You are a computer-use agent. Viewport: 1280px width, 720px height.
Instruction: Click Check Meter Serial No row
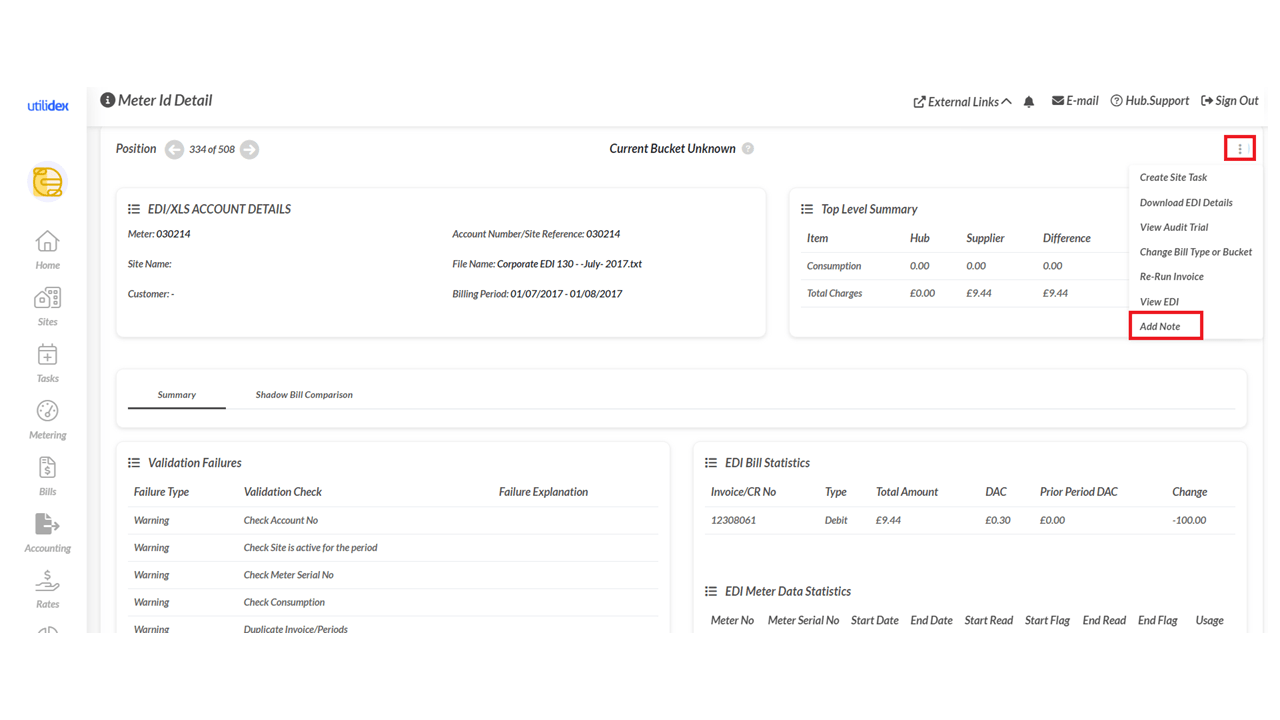tap(393, 575)
